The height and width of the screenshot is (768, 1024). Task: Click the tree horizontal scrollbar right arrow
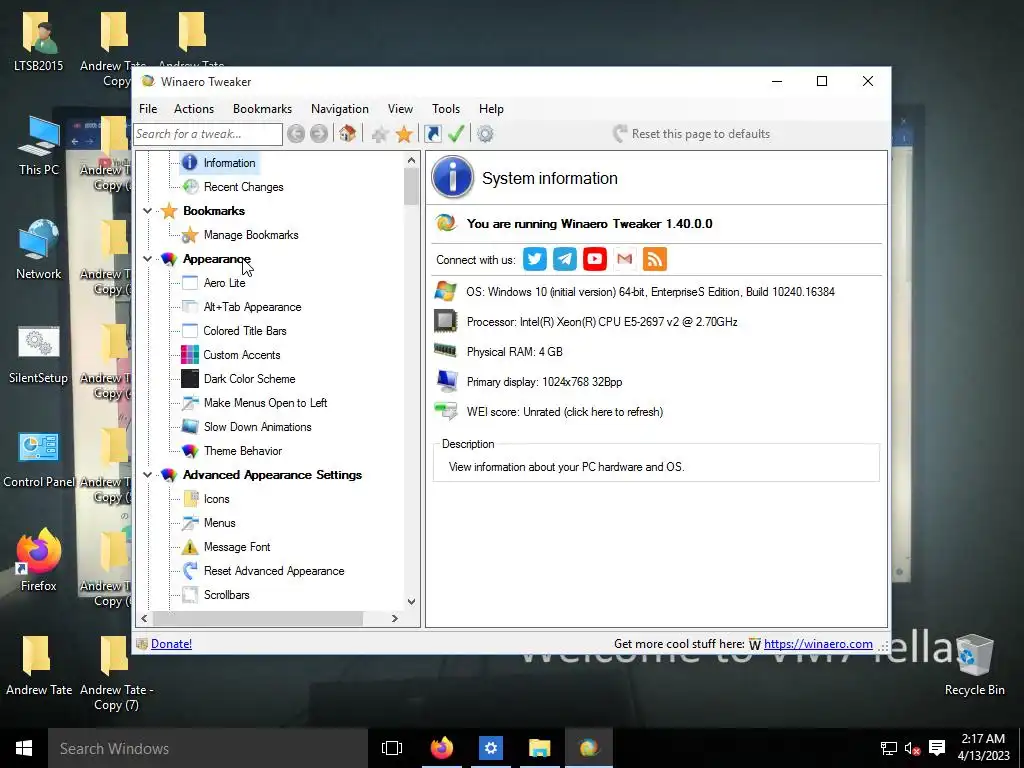pos(394,618)
